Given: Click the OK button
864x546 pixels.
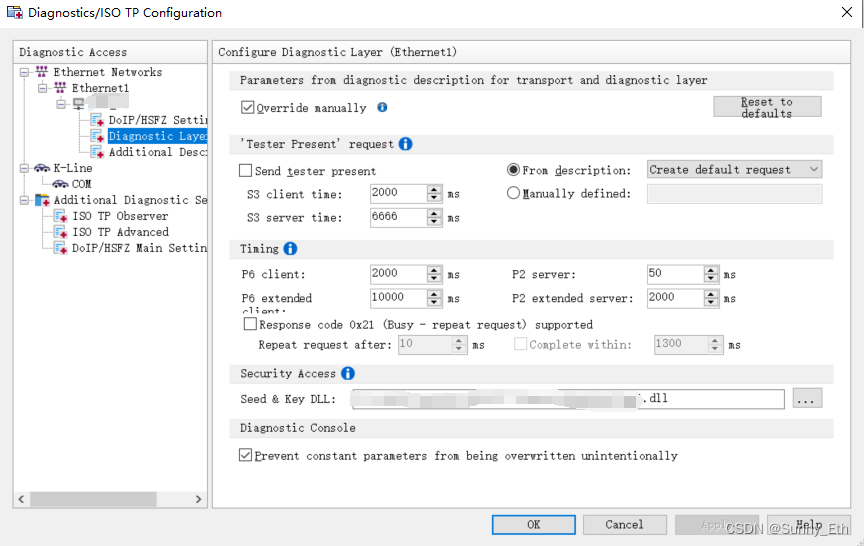Looking at the screenshot, I should (x=533, y=525).
